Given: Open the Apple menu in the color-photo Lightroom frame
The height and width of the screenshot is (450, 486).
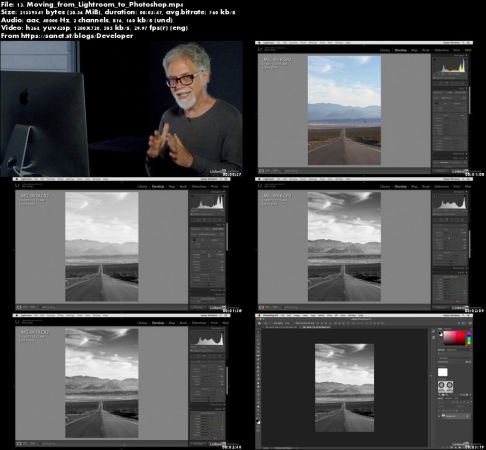Looking at the screenshot, I should (258, 43).
